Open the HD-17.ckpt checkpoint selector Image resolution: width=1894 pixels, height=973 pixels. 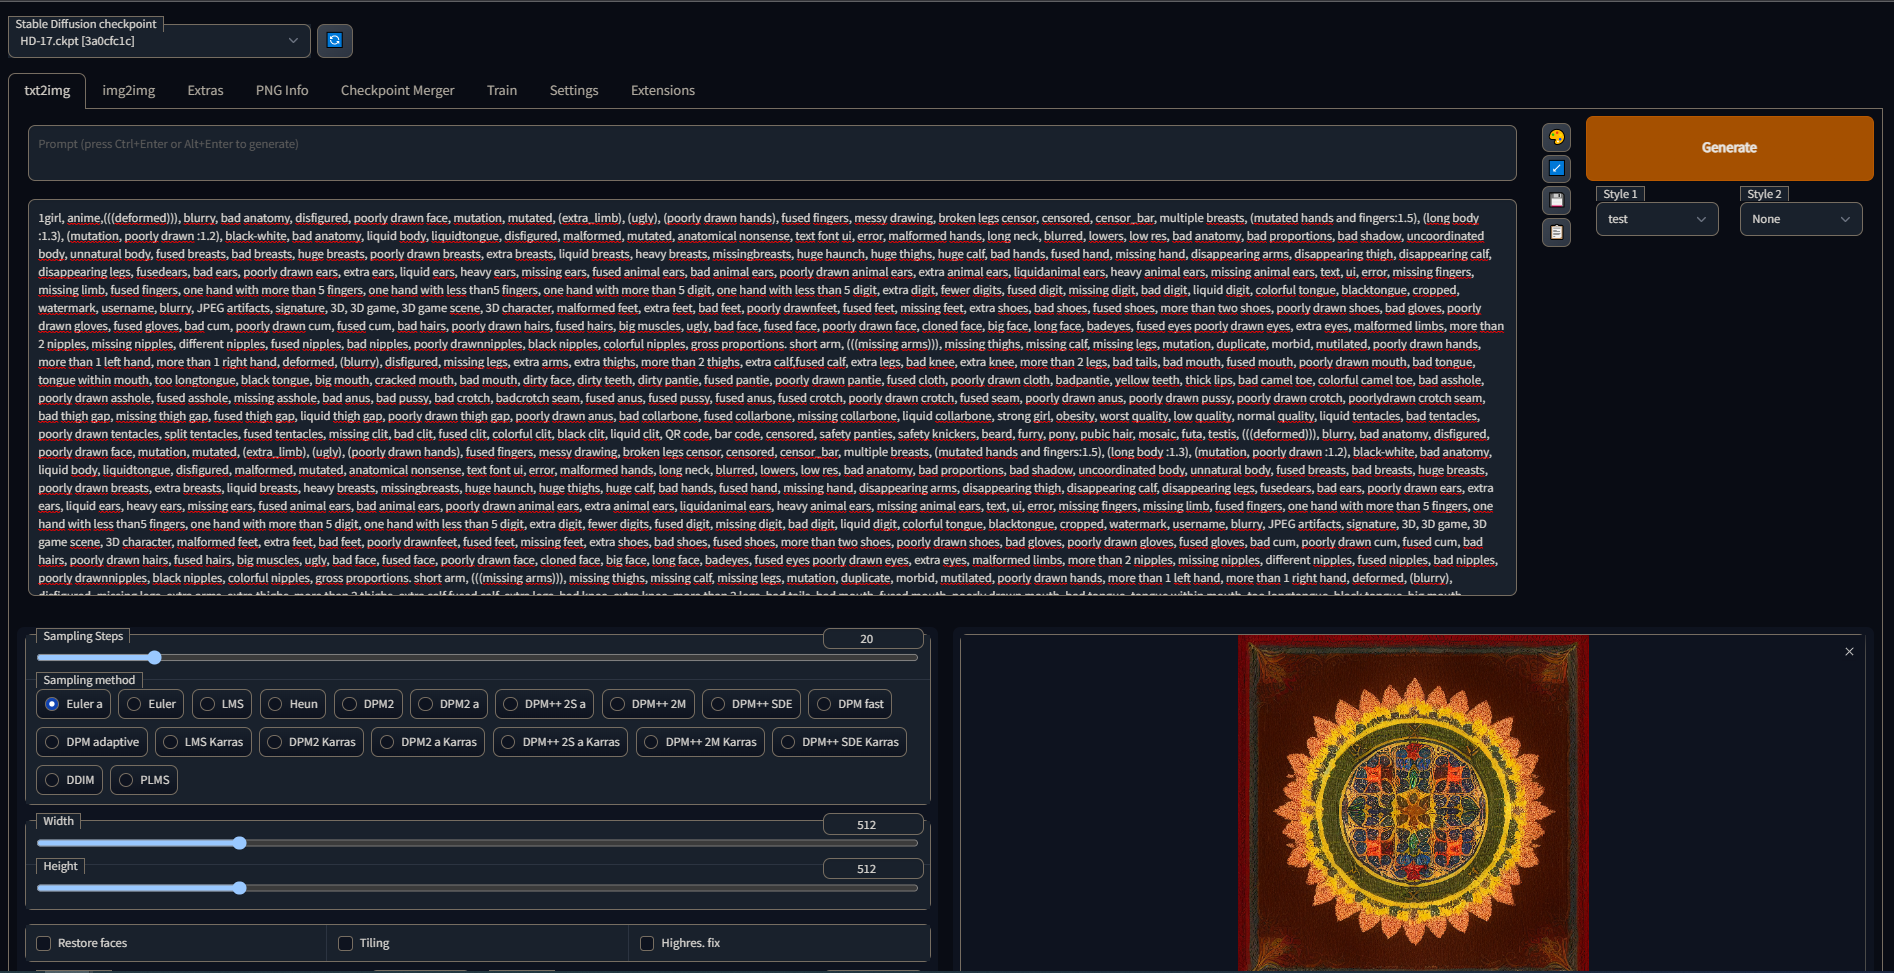[x=158, y=41]
